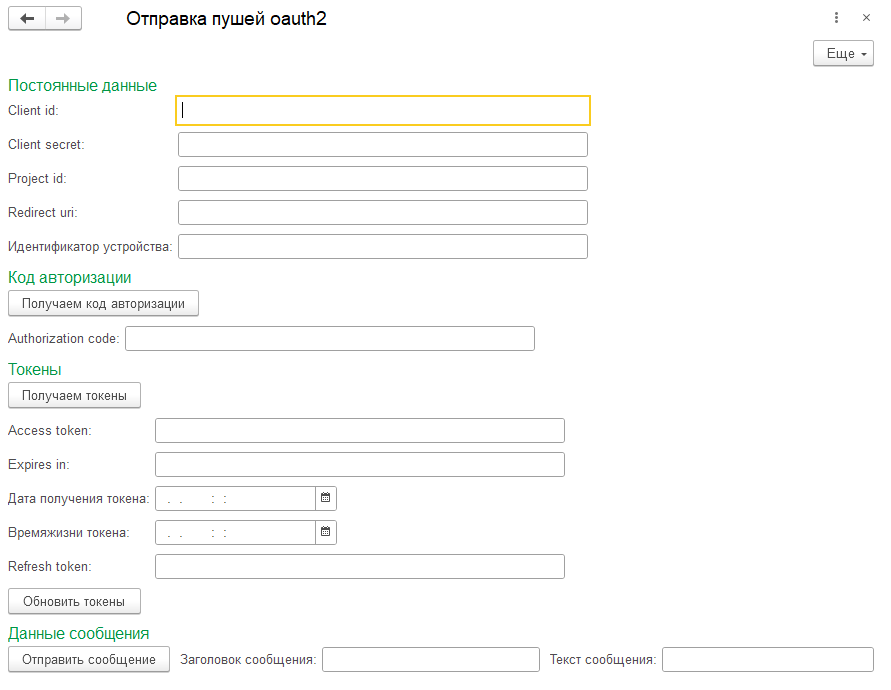
Task: Click into the Redirect uri field
Action: tap(382, 213)
